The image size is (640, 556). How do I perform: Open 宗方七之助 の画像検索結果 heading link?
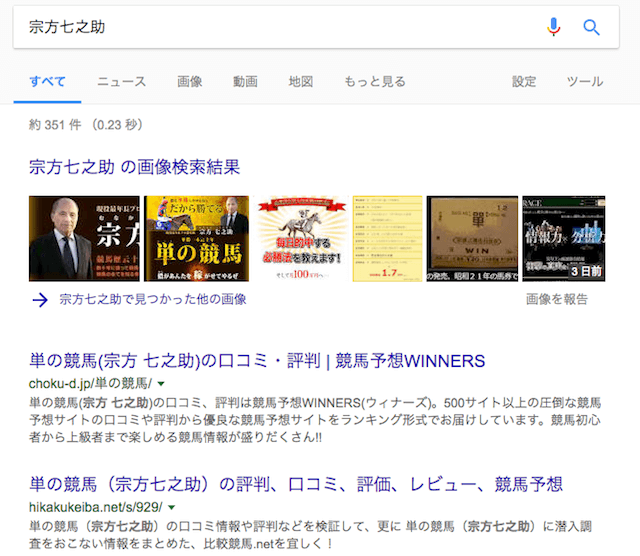tap(134, 167)
